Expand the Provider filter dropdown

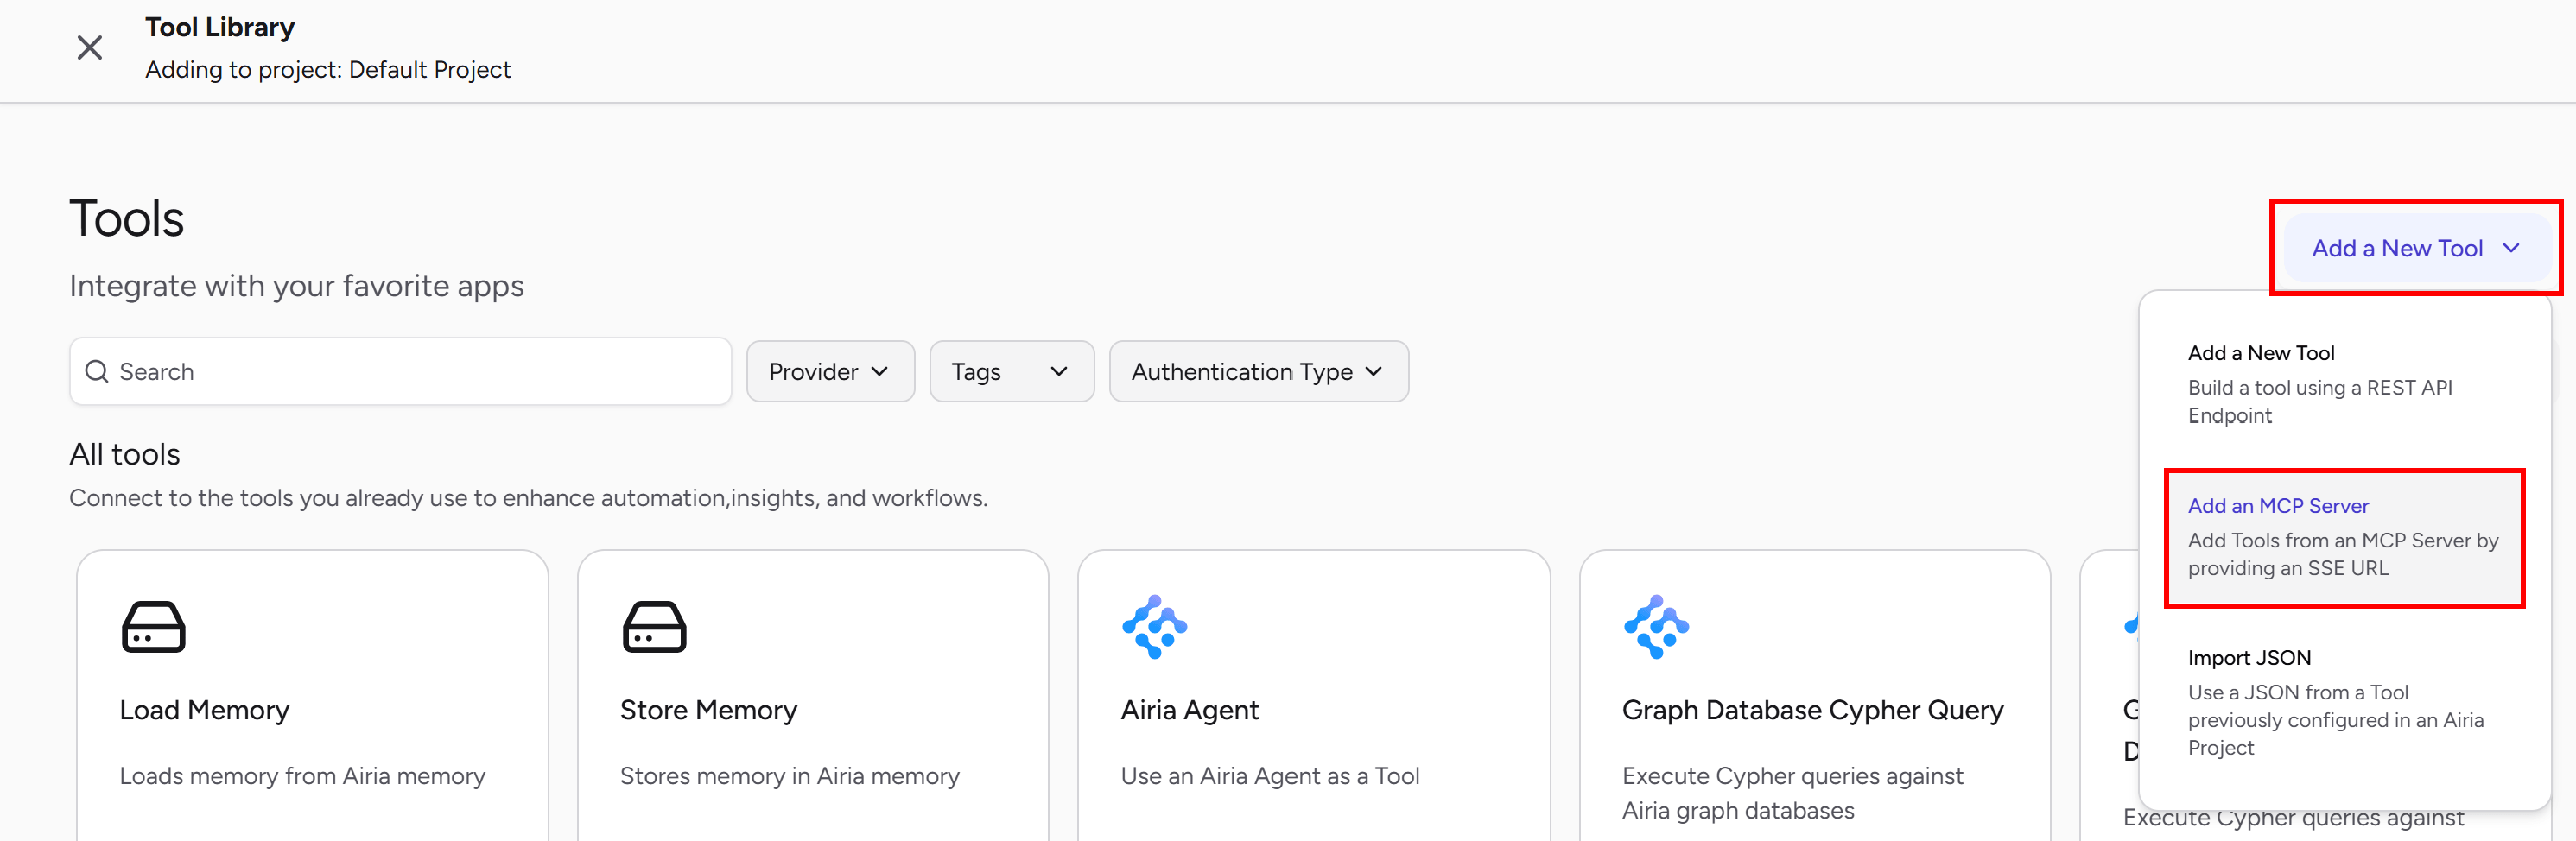pos(830,372)
